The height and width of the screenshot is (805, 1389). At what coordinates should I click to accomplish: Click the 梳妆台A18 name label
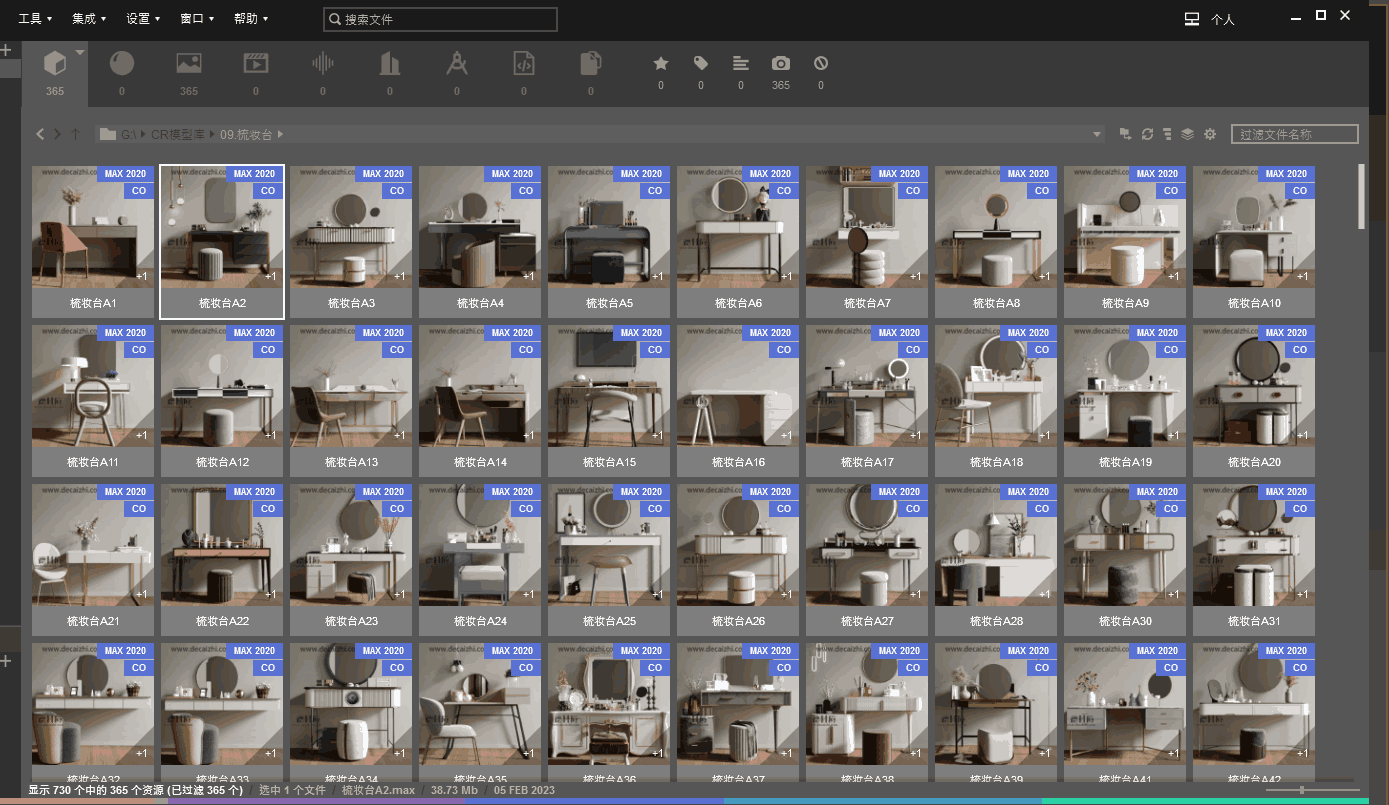pyautogui.click(x=996, y=462)
